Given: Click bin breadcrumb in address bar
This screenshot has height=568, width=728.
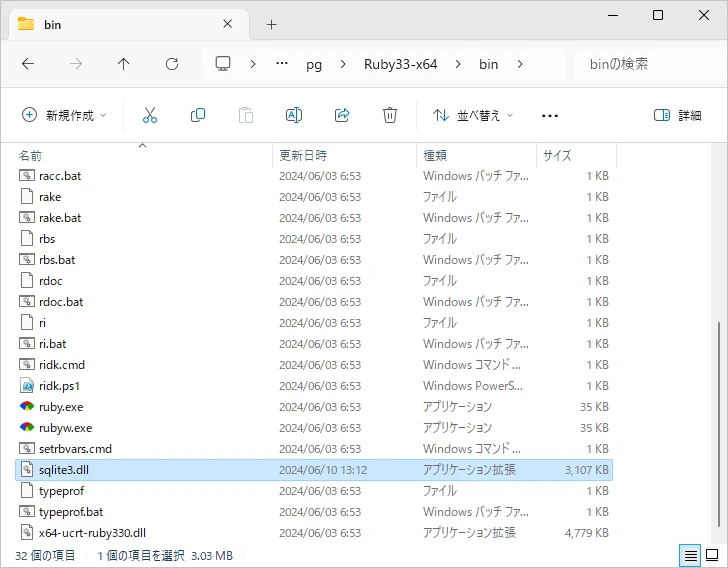Looking at the screenshot, I should (488, 64).
